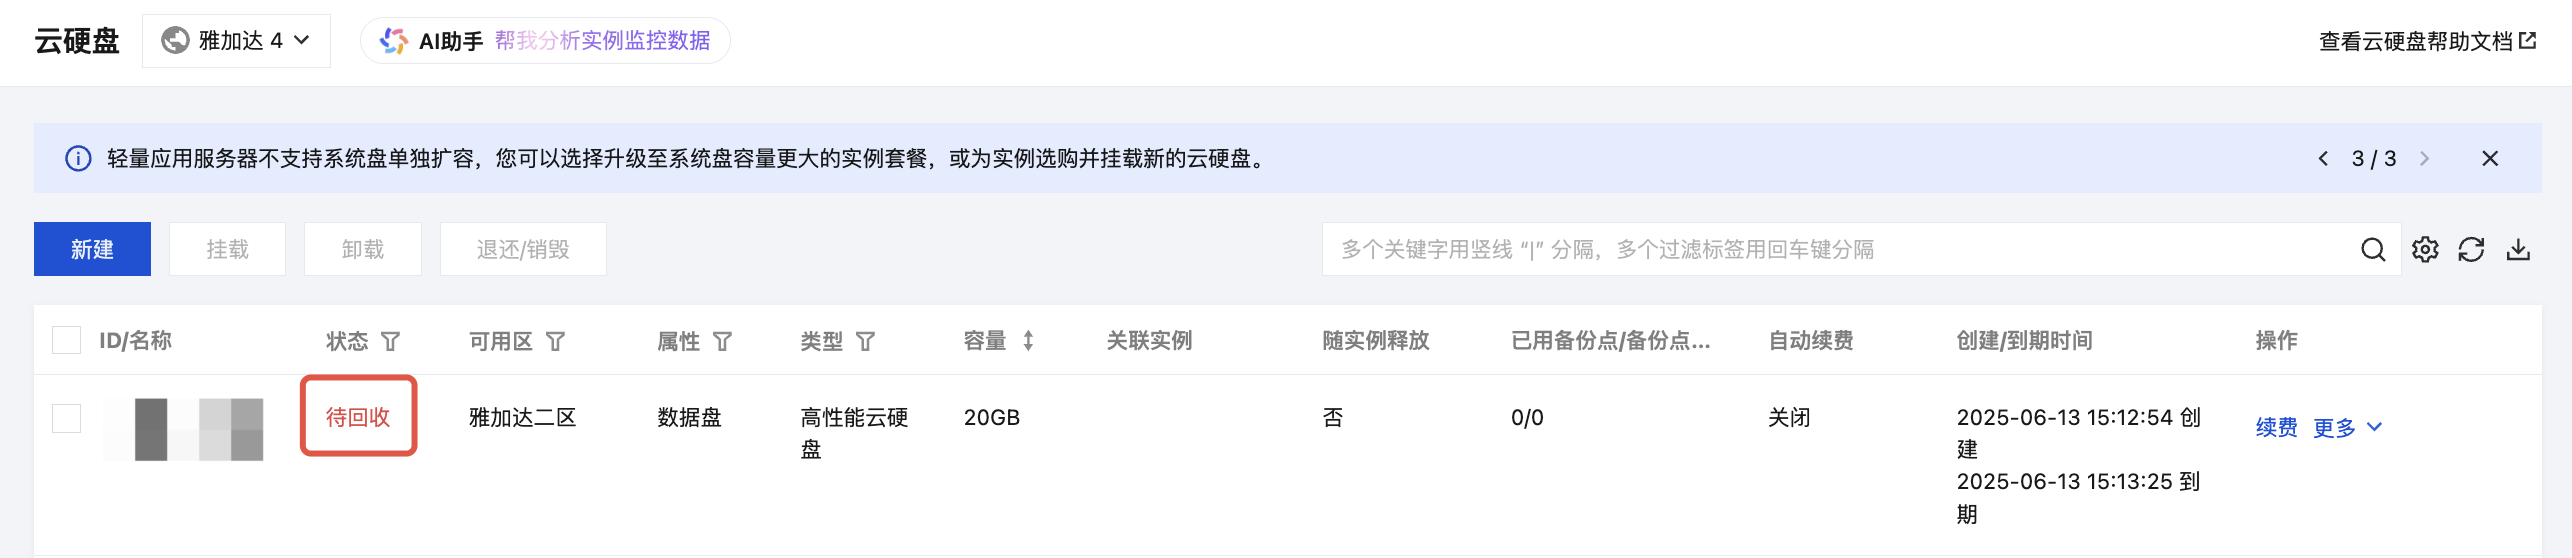Open column settings gear icon
This screenshot has width=2572, height=558.
click(2425, 249)
